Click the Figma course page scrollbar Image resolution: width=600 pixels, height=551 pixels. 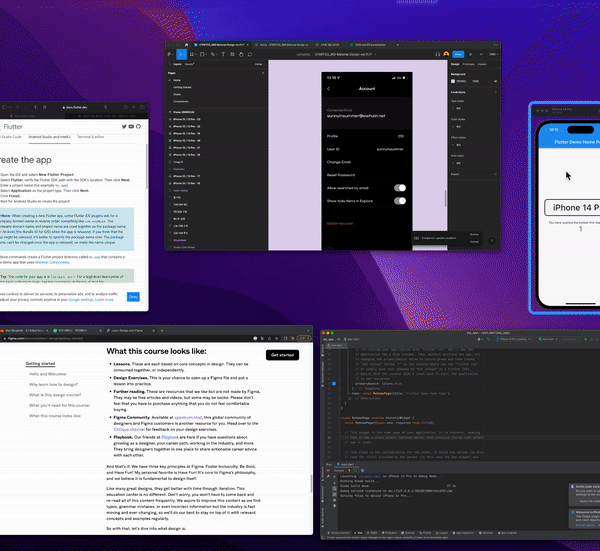pyautogui.click(x=311, y=484)
